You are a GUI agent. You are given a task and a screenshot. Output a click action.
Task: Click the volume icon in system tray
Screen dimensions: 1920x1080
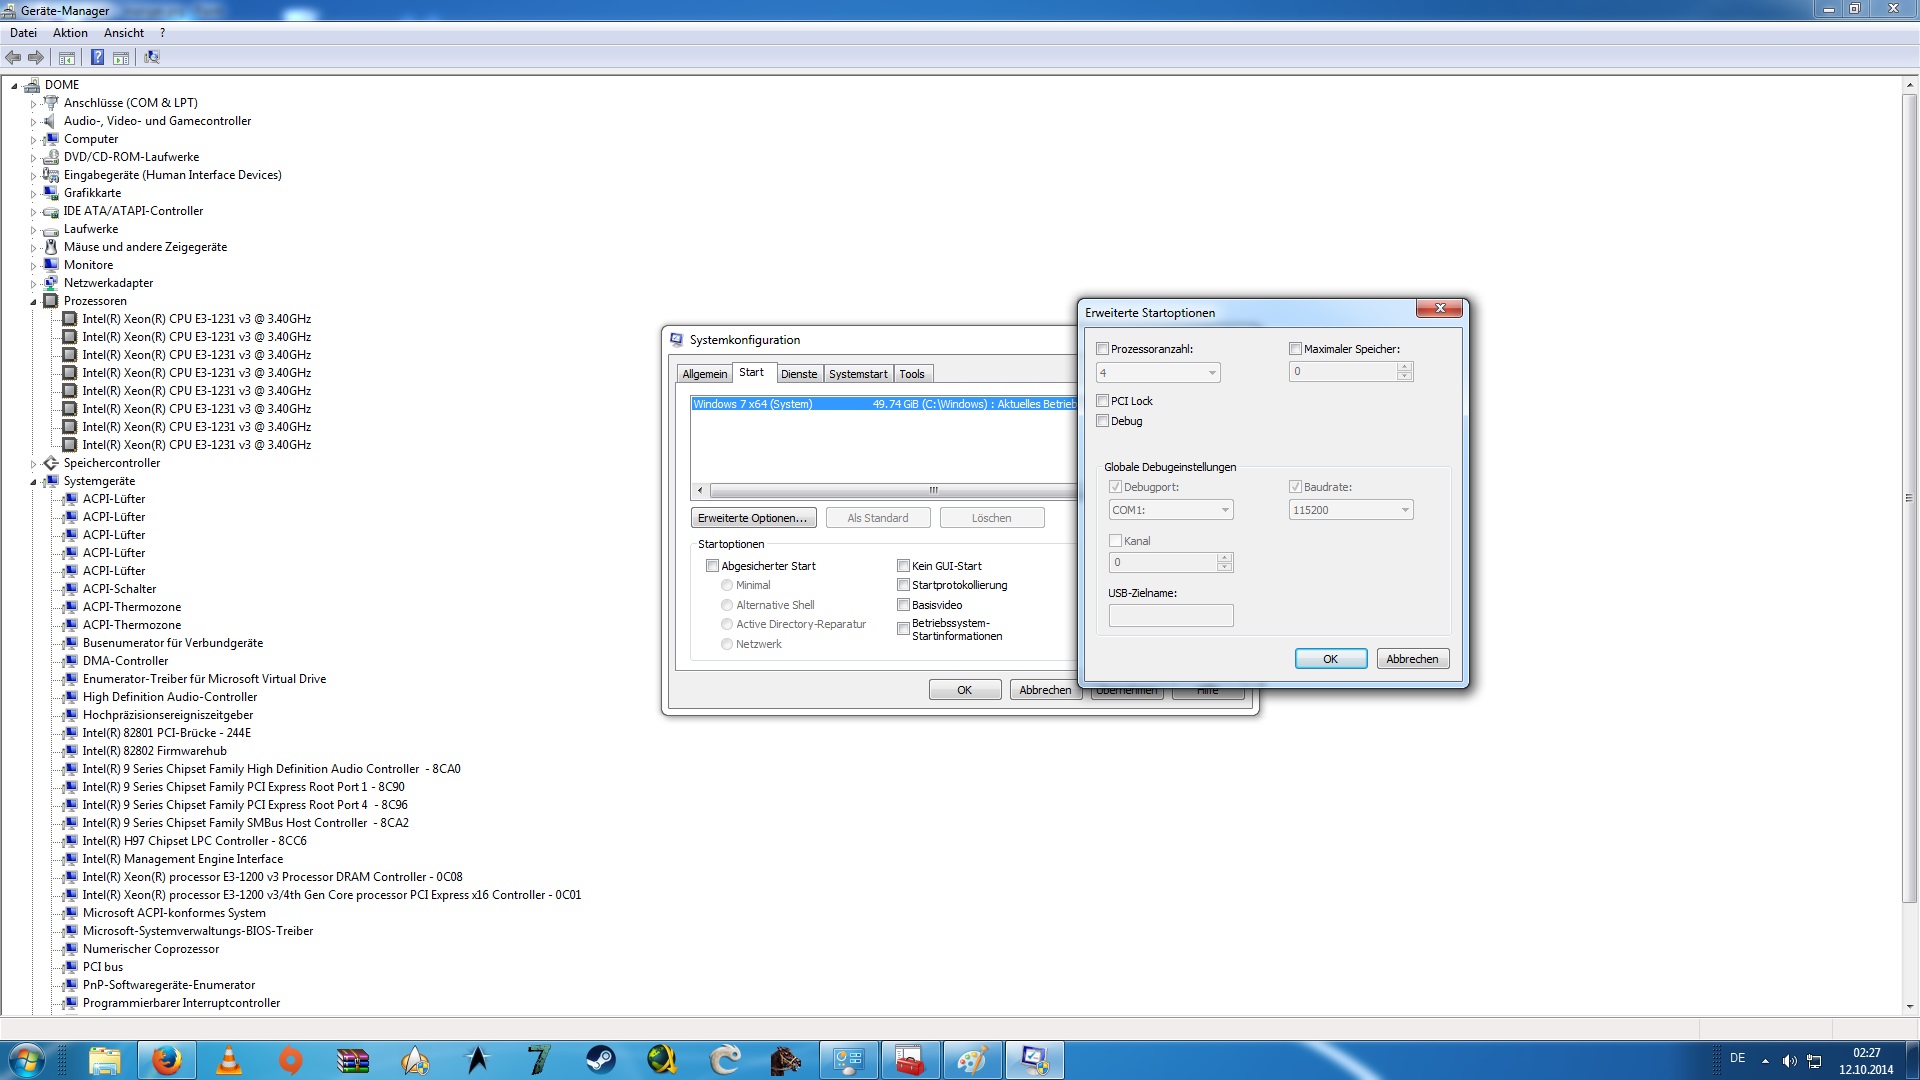[1789, 1061]
